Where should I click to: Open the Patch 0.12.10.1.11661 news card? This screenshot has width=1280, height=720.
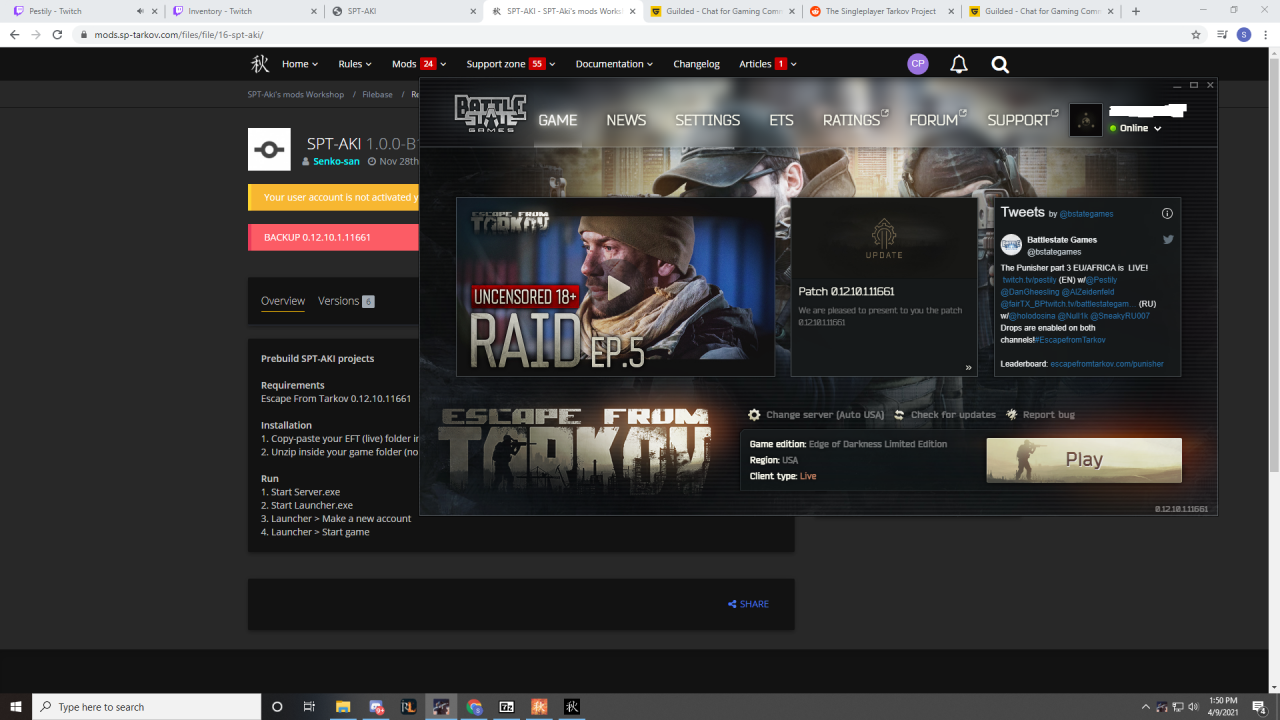(x=884, y=287)
